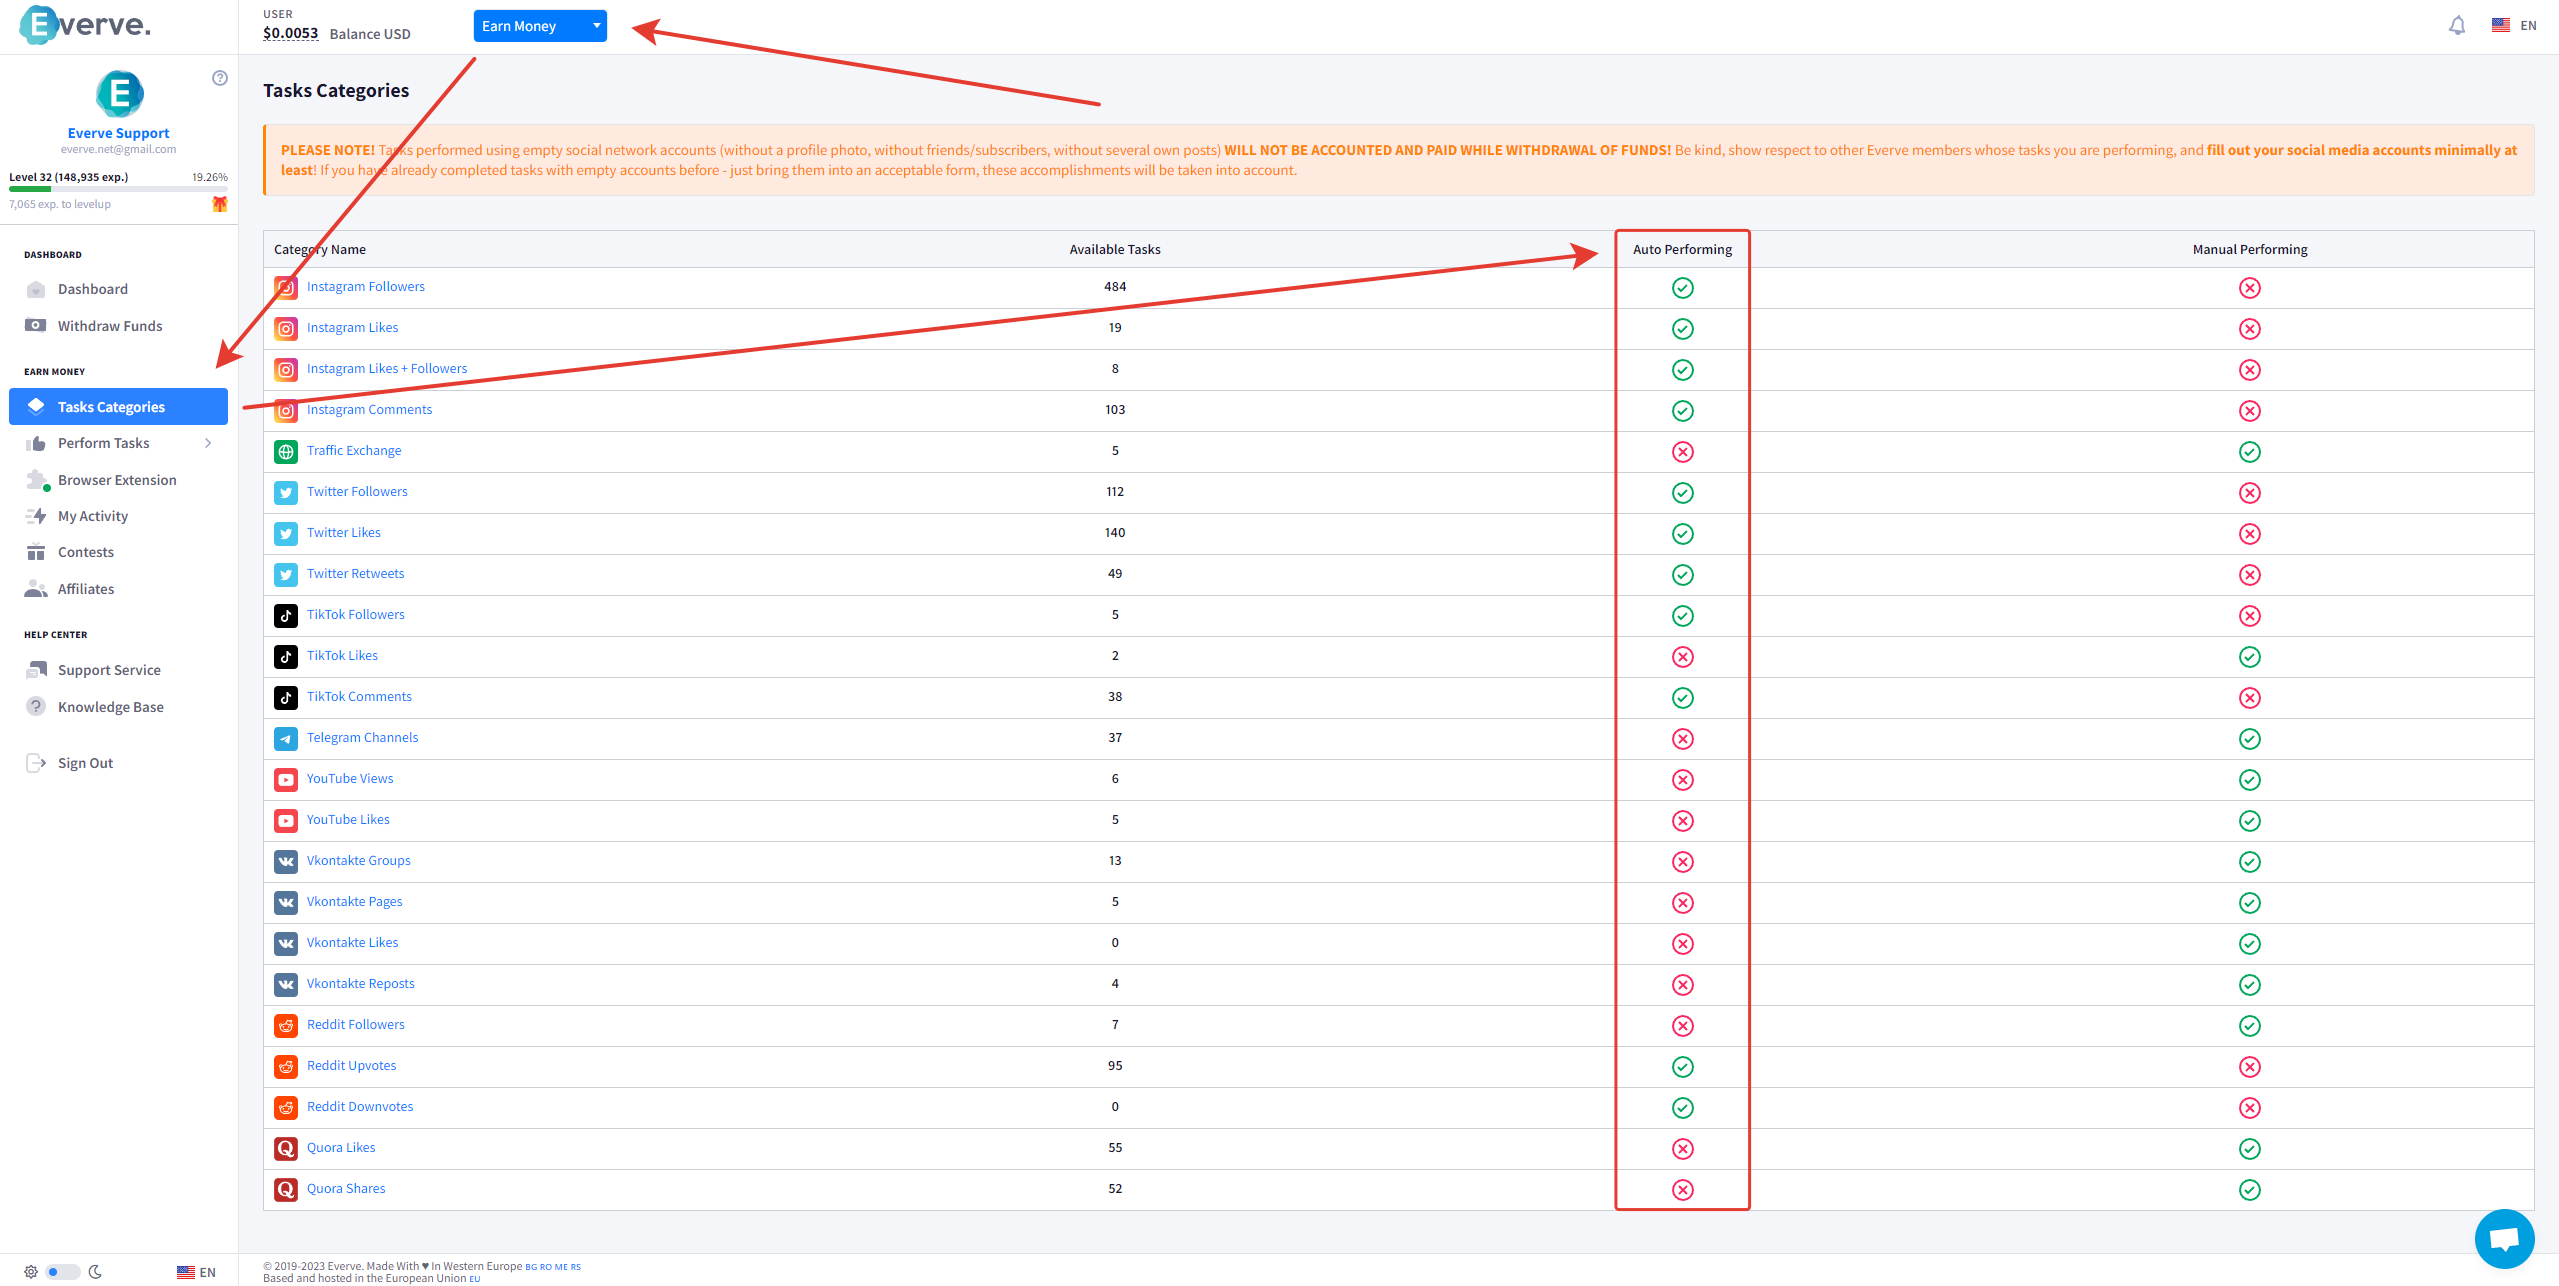This screenshot has width=2559, height=1286.
Task: Click Instagram Followers auto performing checkmark
Action: coord(1682,288)
